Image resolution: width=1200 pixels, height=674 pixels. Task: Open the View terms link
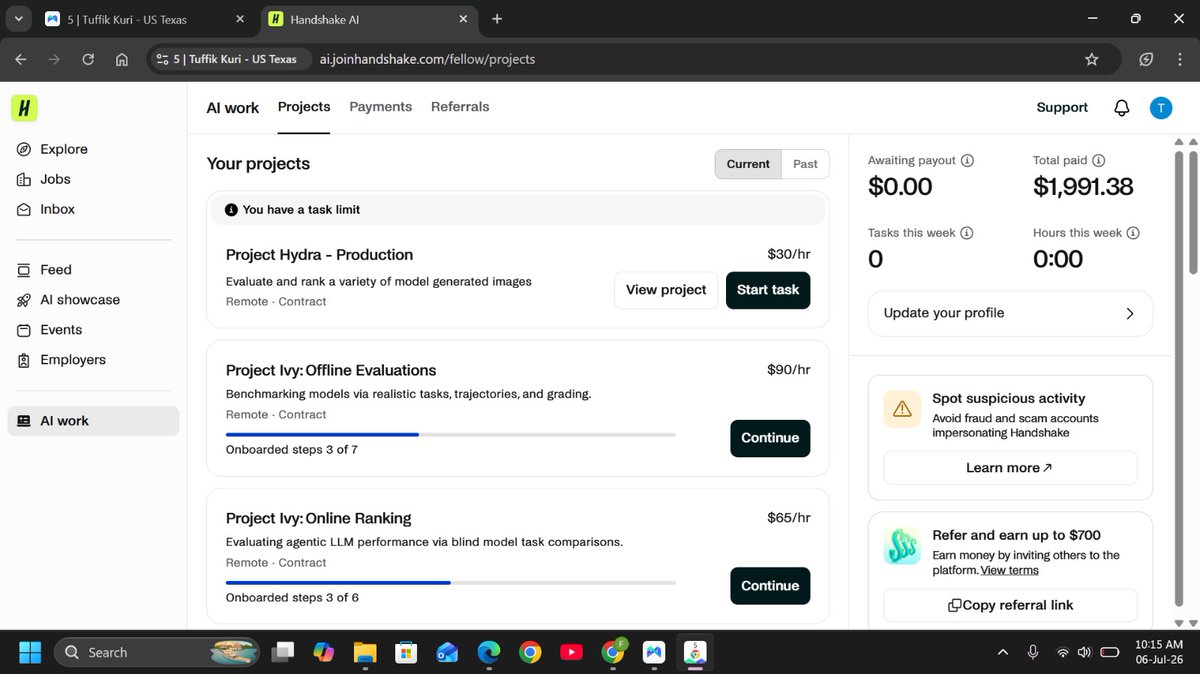click(x=1009, y=570)
